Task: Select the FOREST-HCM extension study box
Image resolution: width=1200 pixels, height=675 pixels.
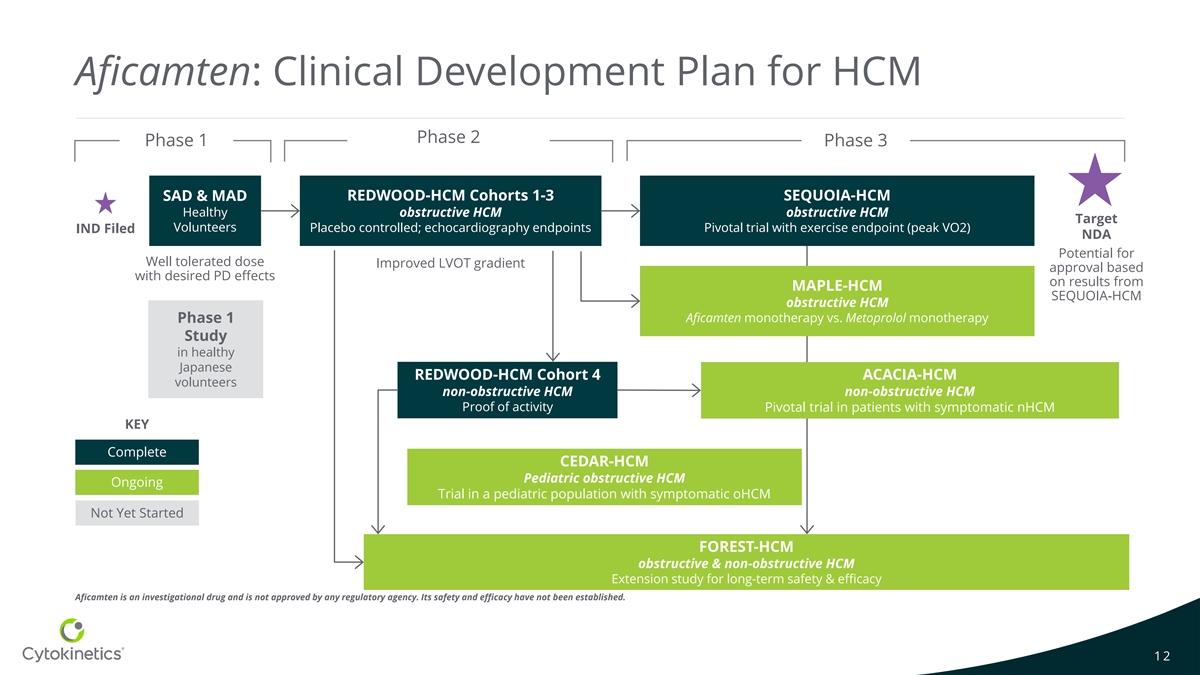Action: coord(746,562)
